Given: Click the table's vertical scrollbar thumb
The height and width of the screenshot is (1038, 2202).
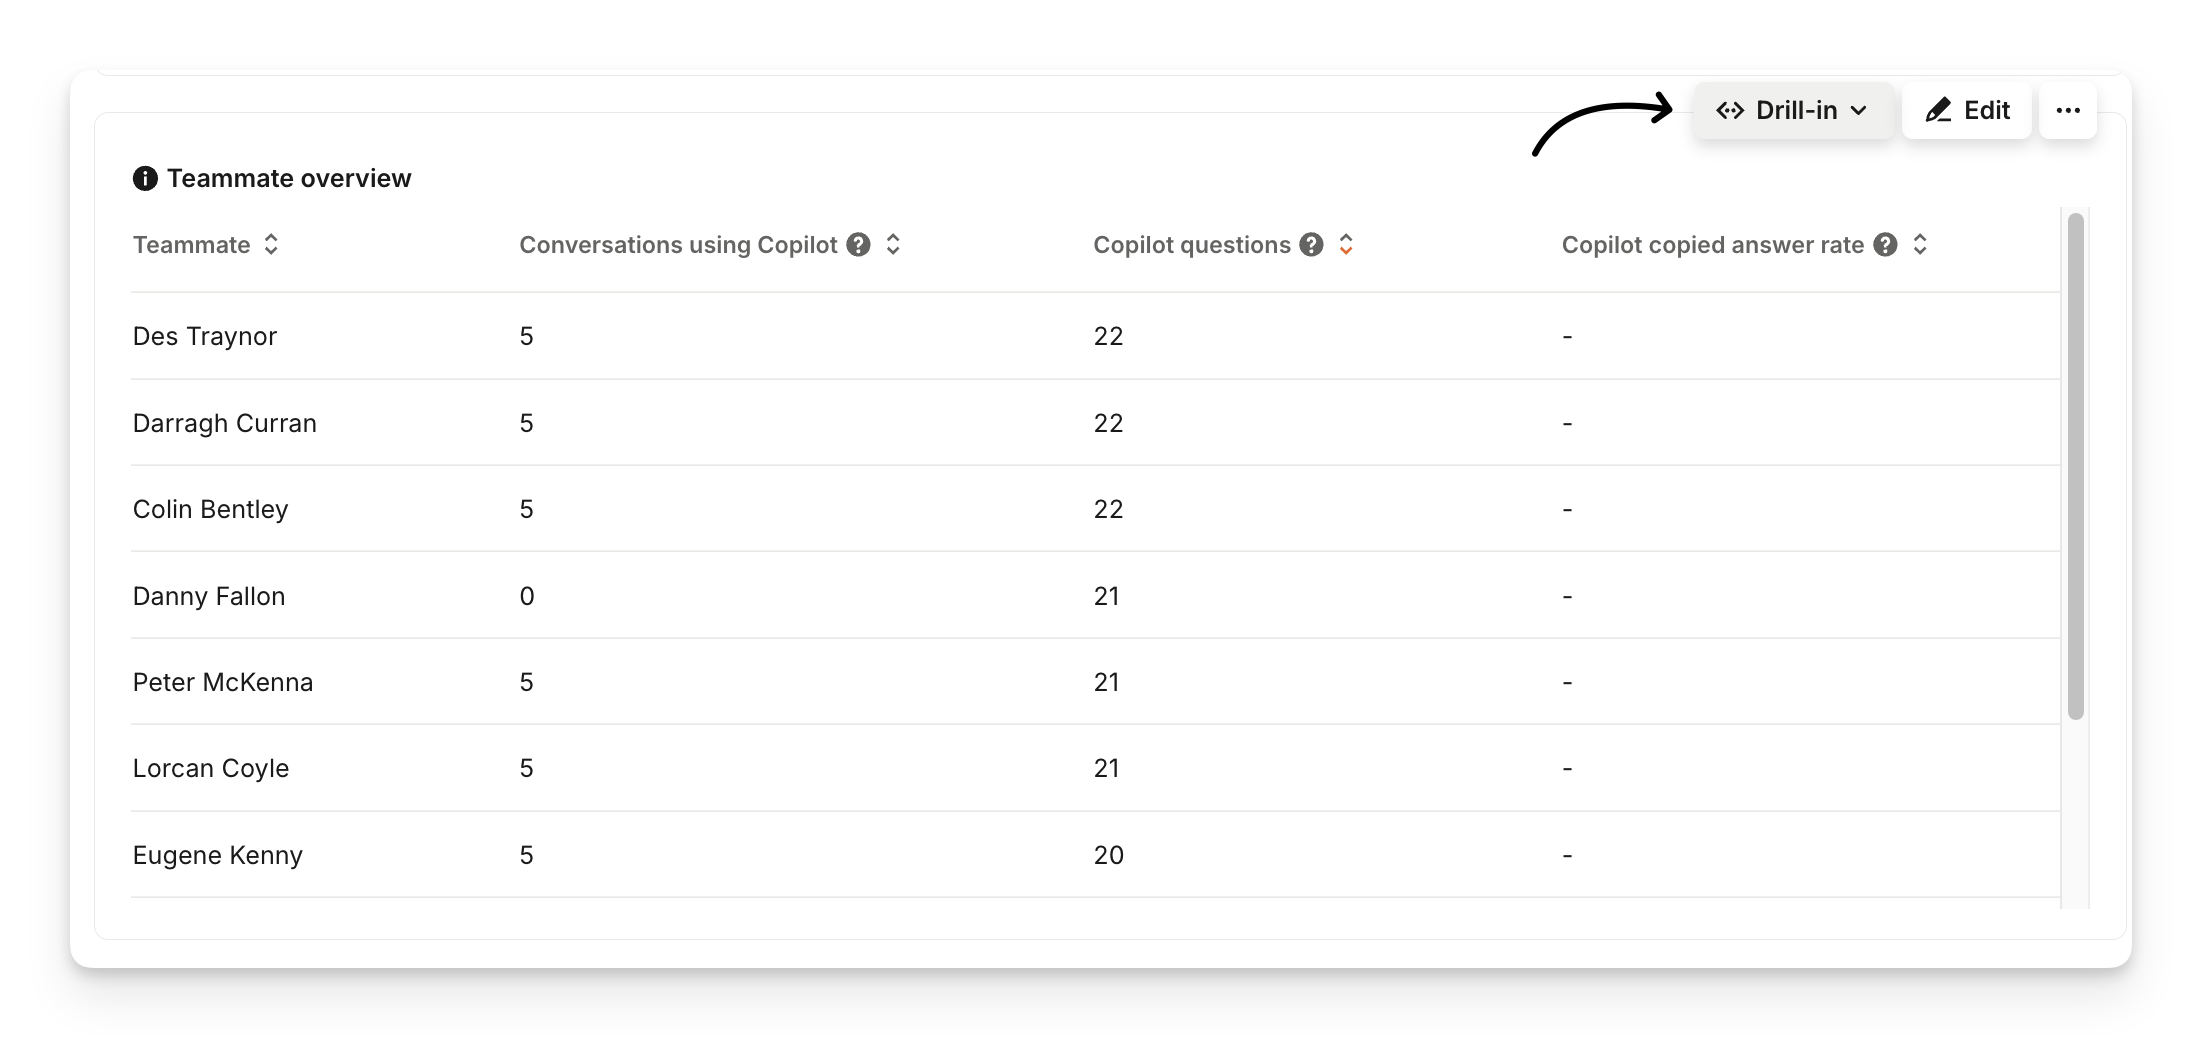Looking at the screenshot, I should click(x=2075, y=465).
